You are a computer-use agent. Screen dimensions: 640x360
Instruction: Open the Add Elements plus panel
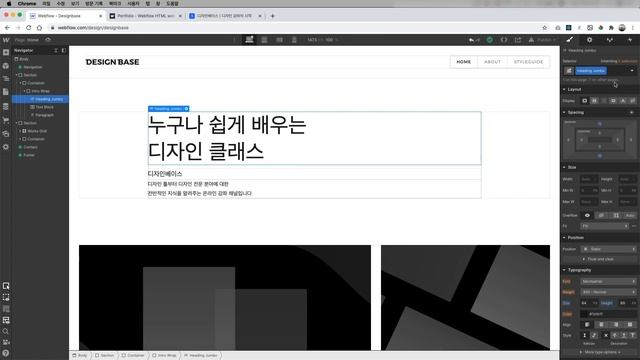point(6,52)
